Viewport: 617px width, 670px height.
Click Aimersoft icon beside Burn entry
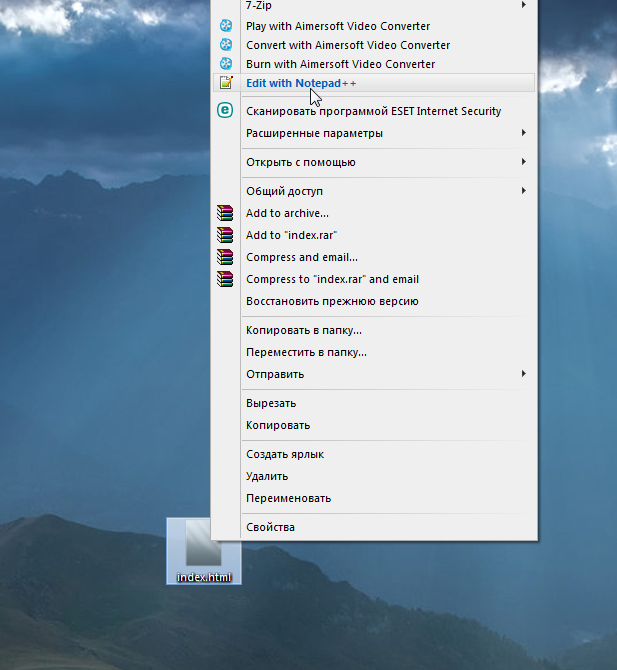pos(226,64)
